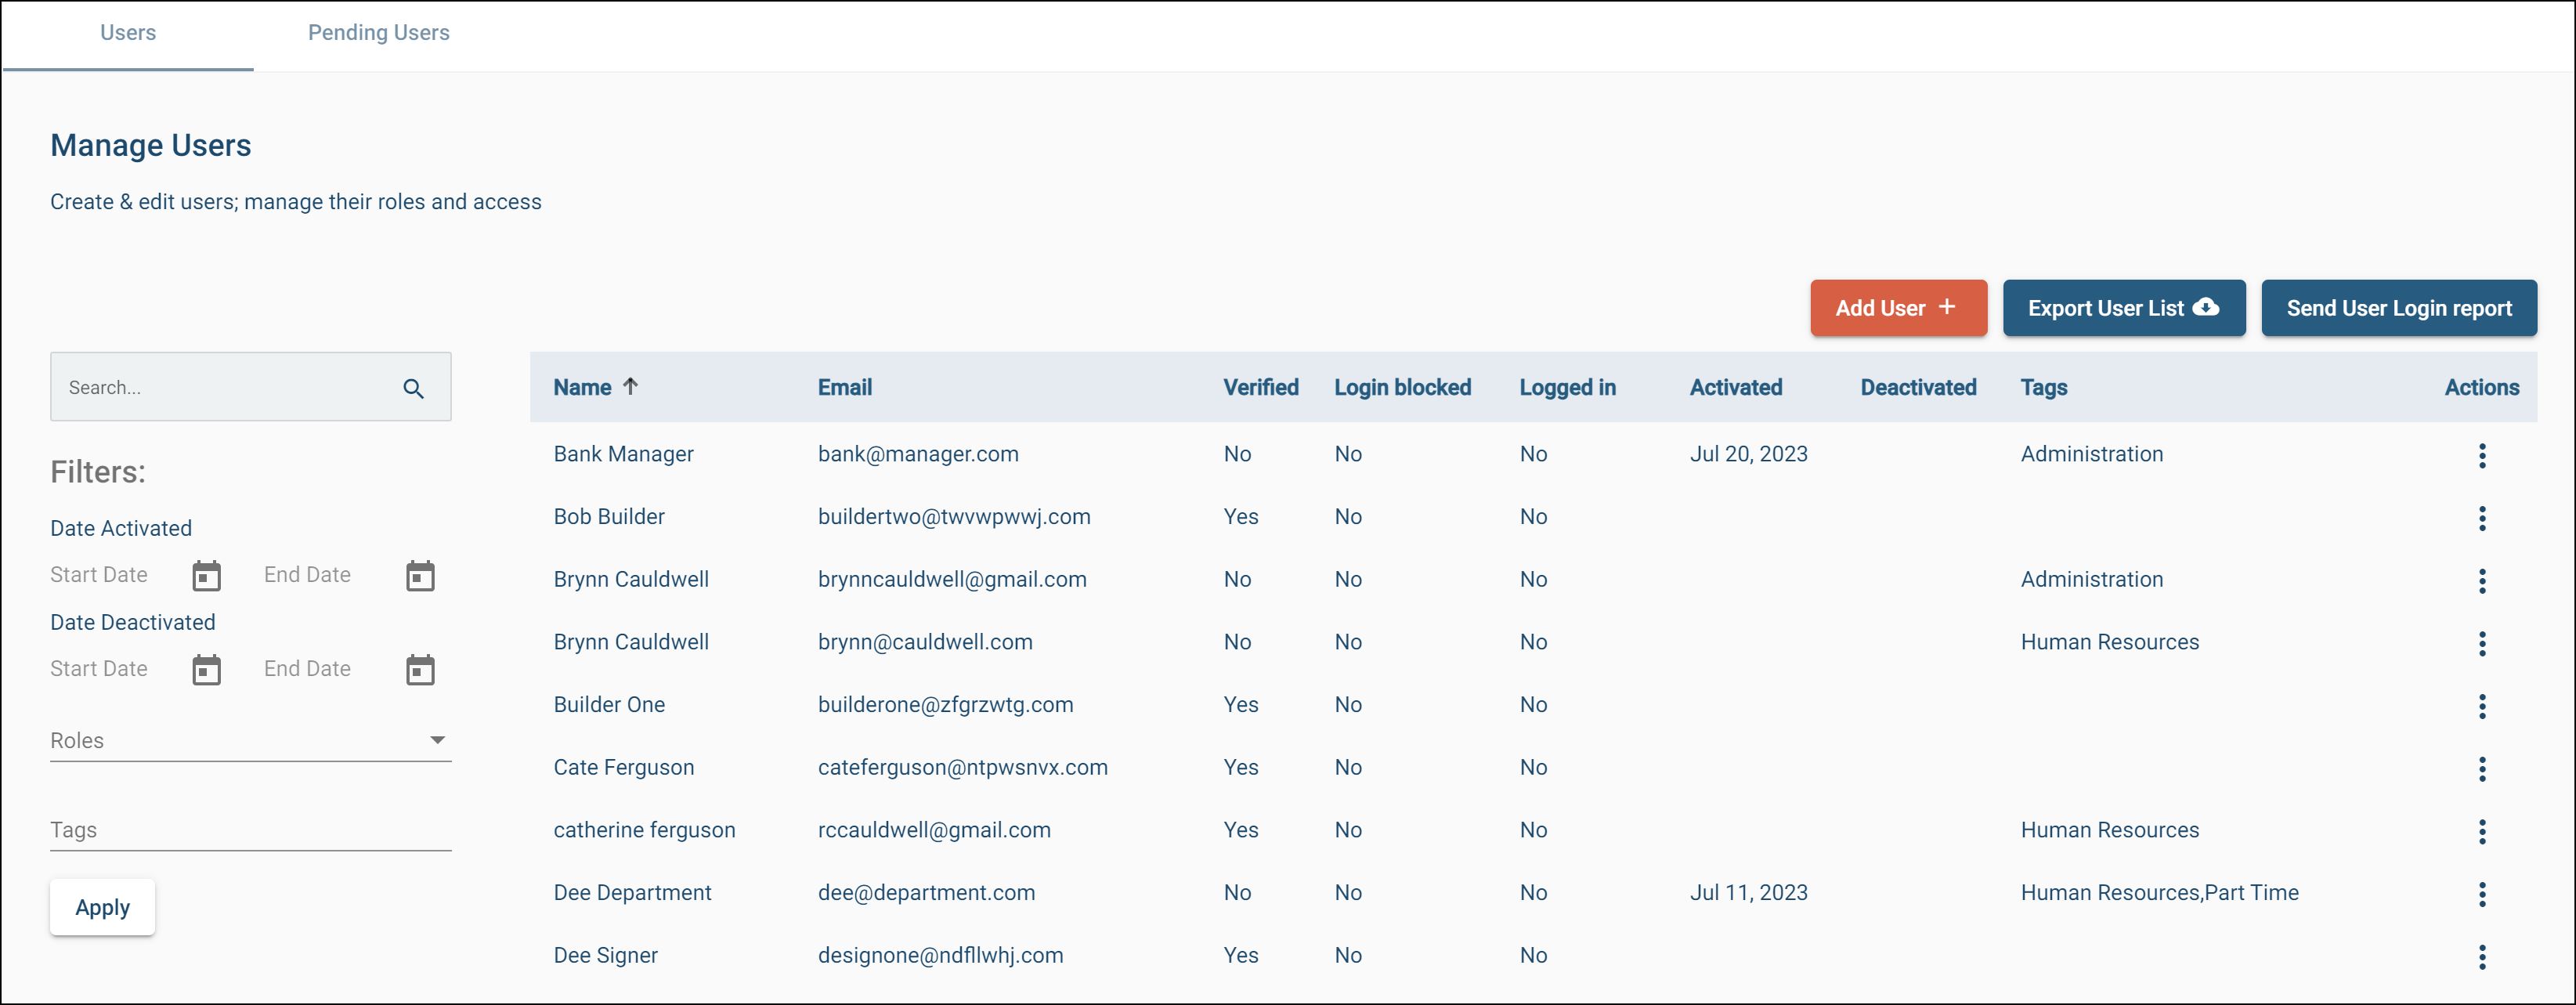Click the Add User button
Screen dimensions: 2576x1005
pos(1898,308)
